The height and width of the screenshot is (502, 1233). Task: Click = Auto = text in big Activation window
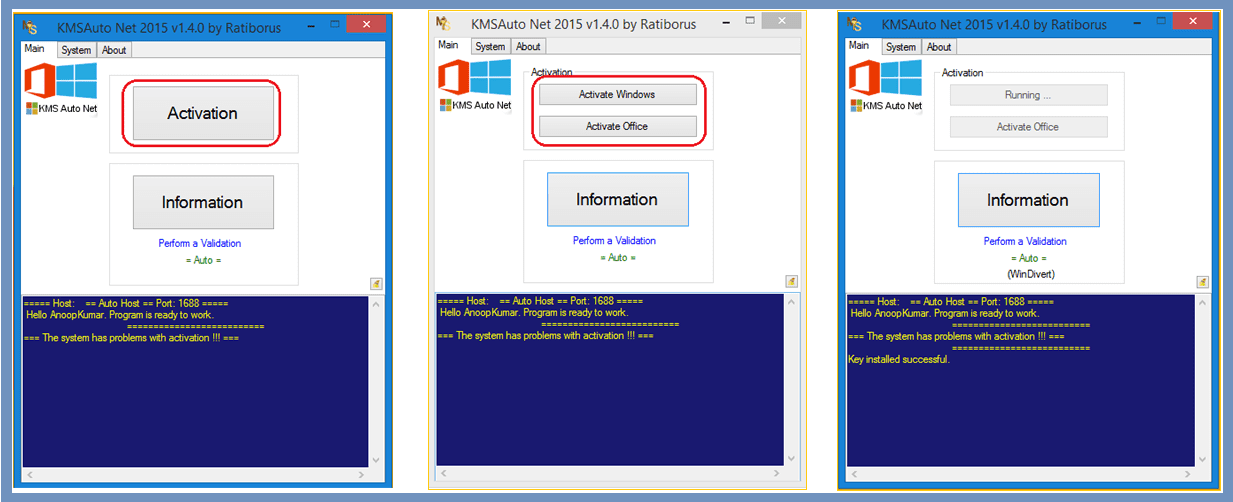(x=203, y=260)
